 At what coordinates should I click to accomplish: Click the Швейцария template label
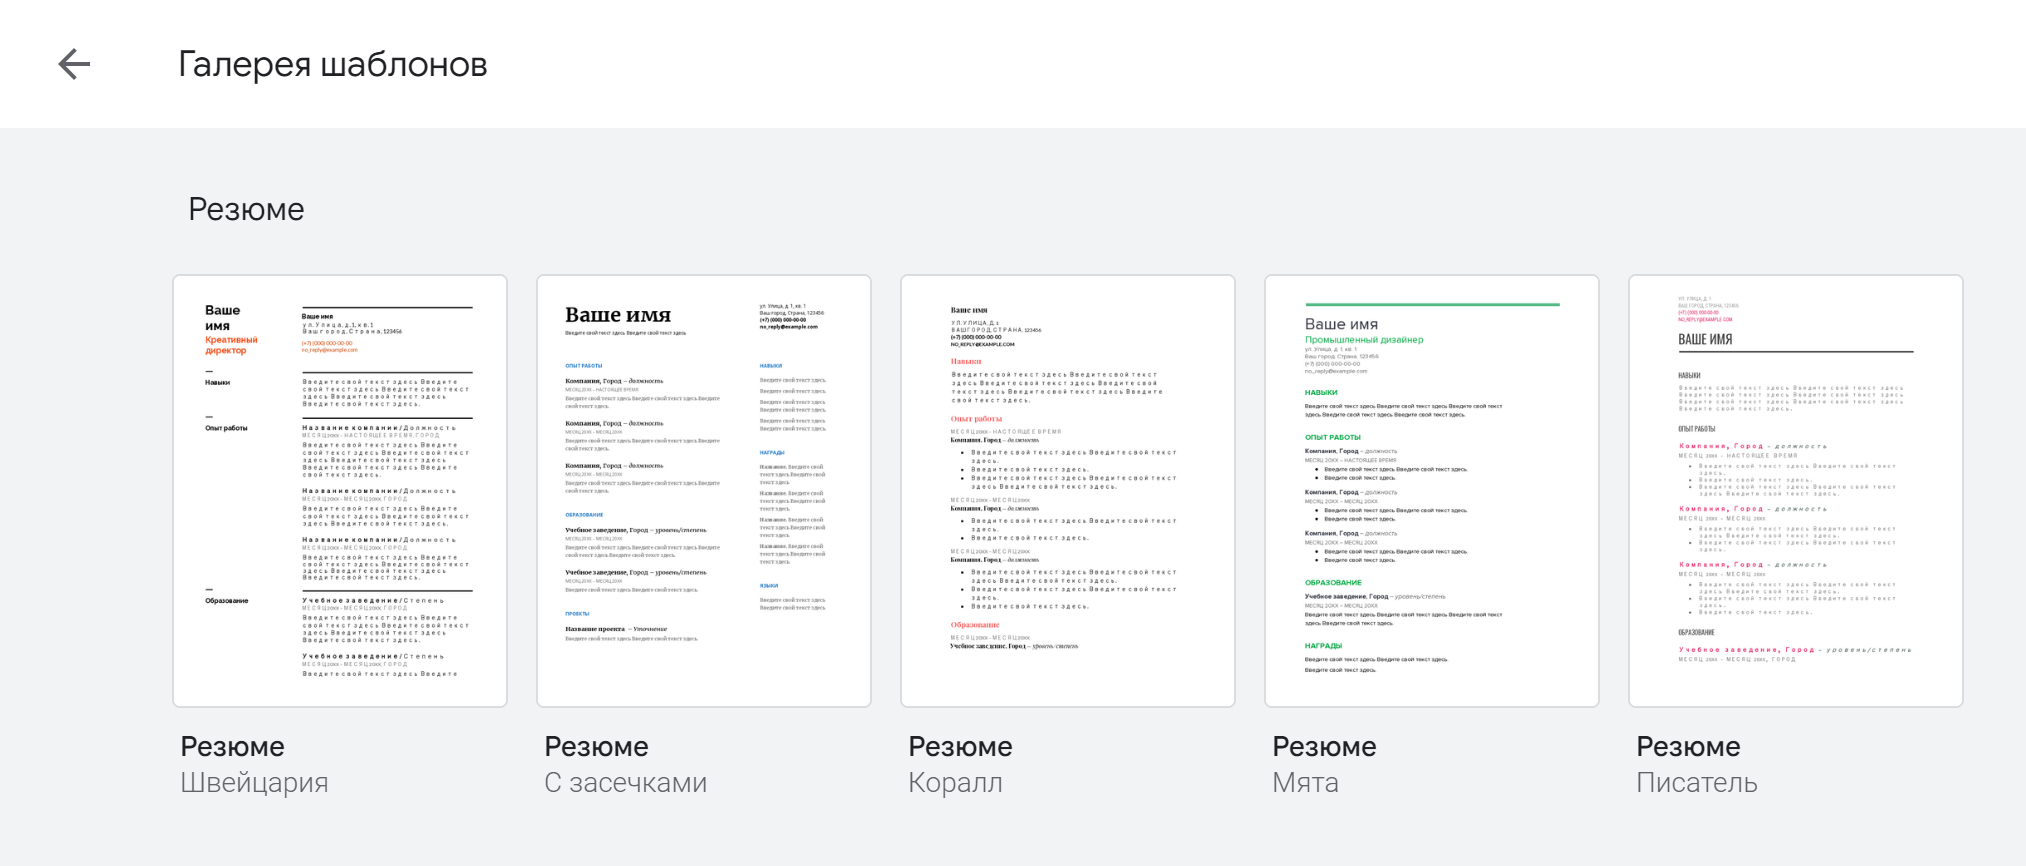(254, 782)
